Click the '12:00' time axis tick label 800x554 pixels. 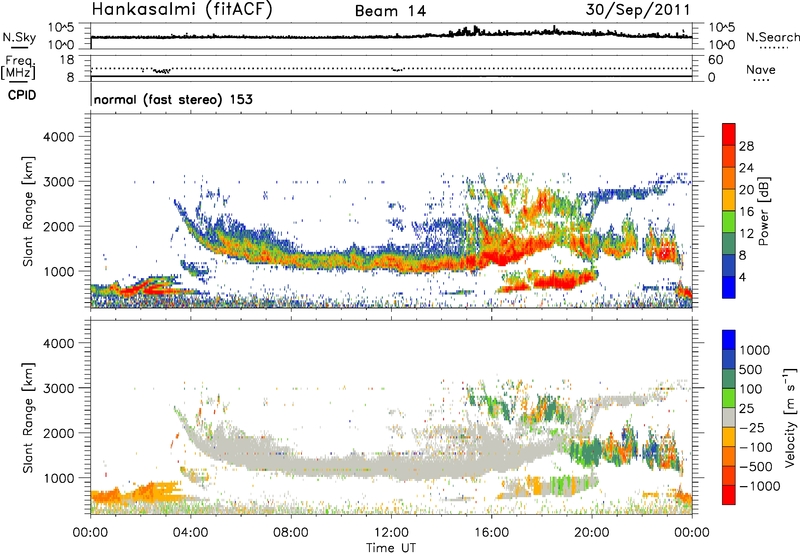[x=391, y=533]
